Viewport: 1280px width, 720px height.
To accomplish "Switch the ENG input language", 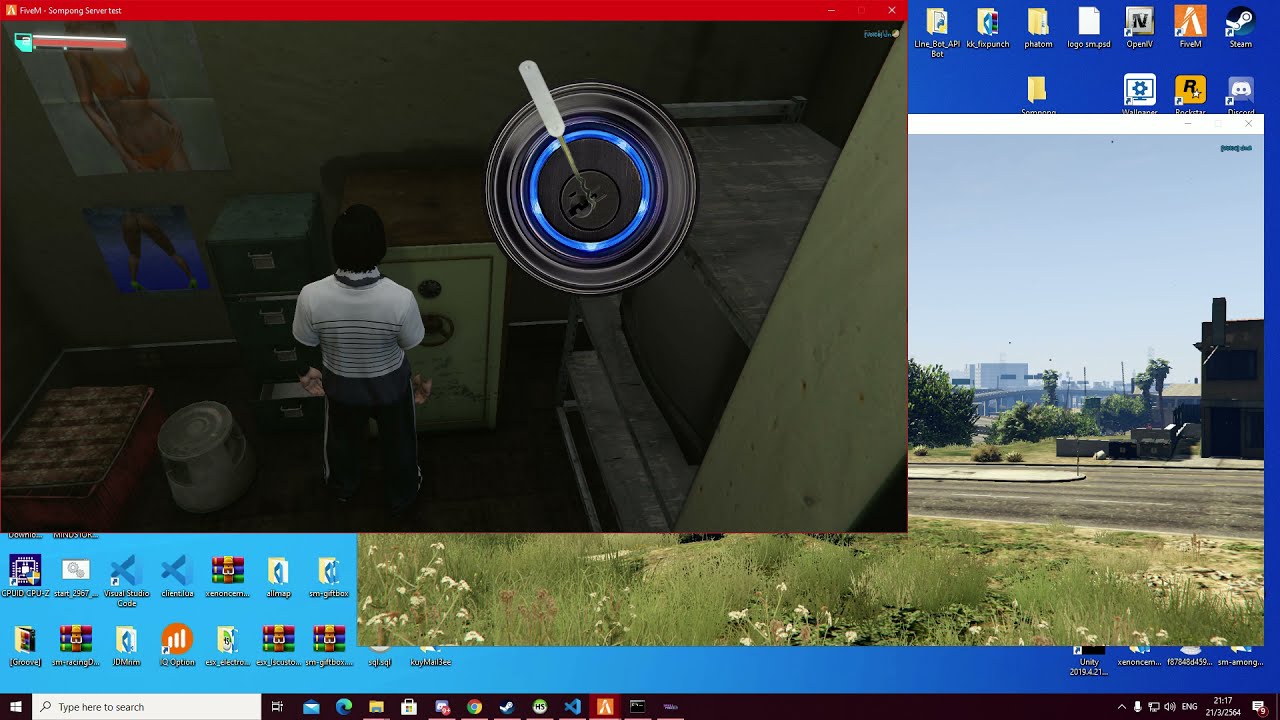I will [1190, 707].
